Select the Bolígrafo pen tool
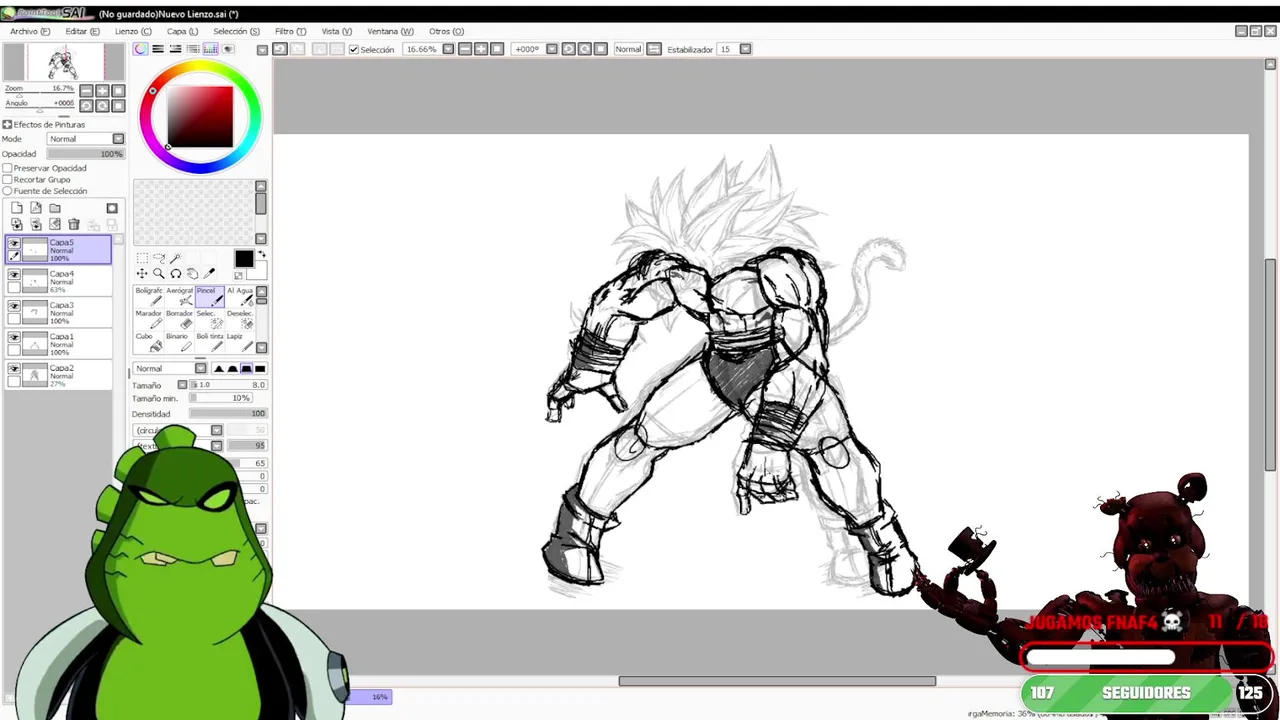This screenshot has height=720, width=1280. pos(147,296)
